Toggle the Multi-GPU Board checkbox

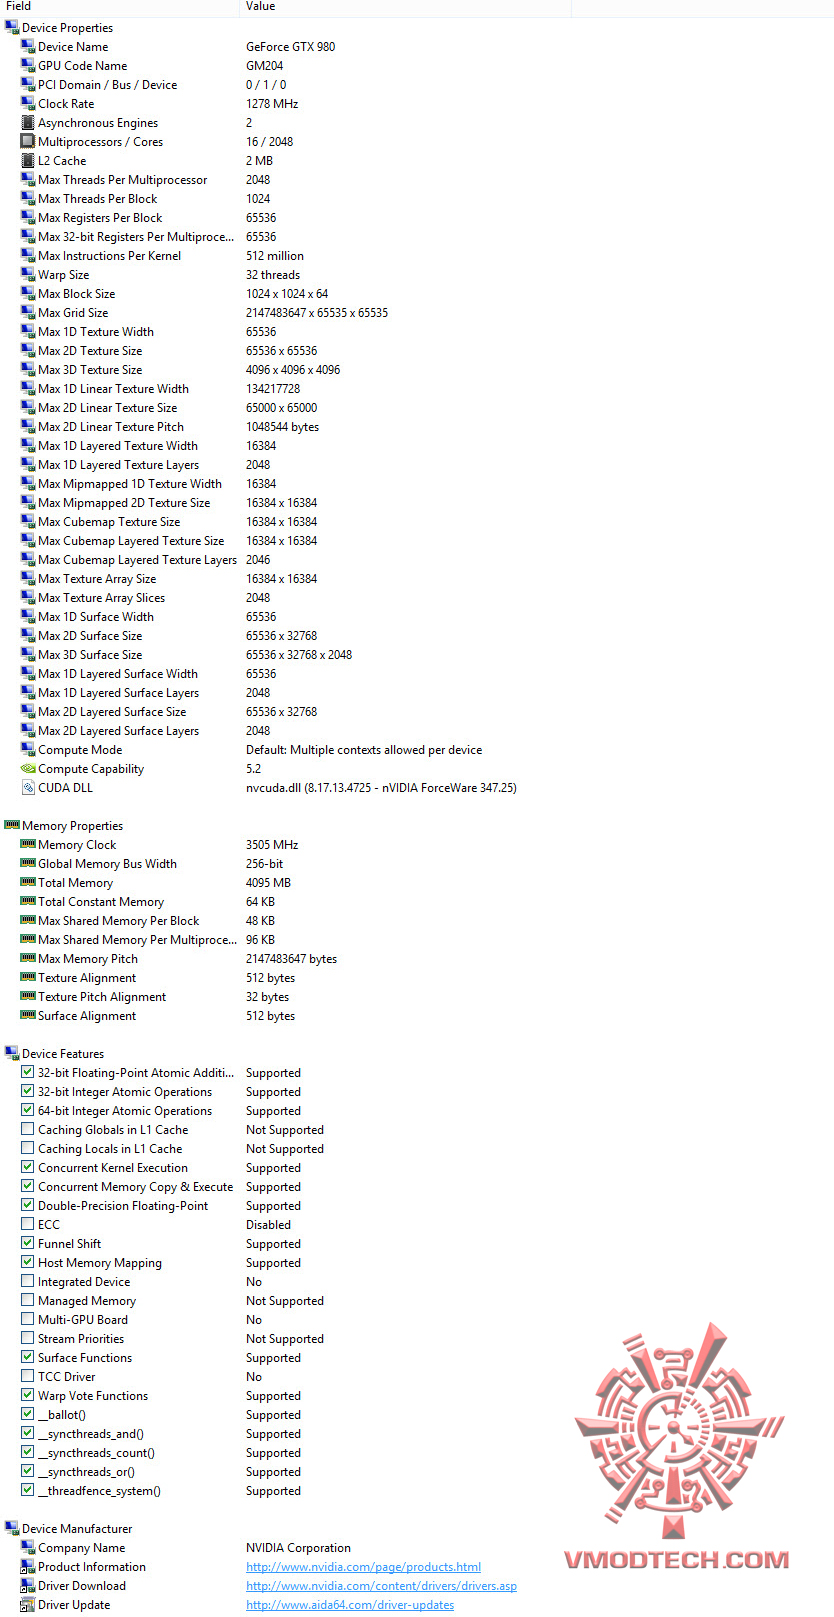point(28,1319)
